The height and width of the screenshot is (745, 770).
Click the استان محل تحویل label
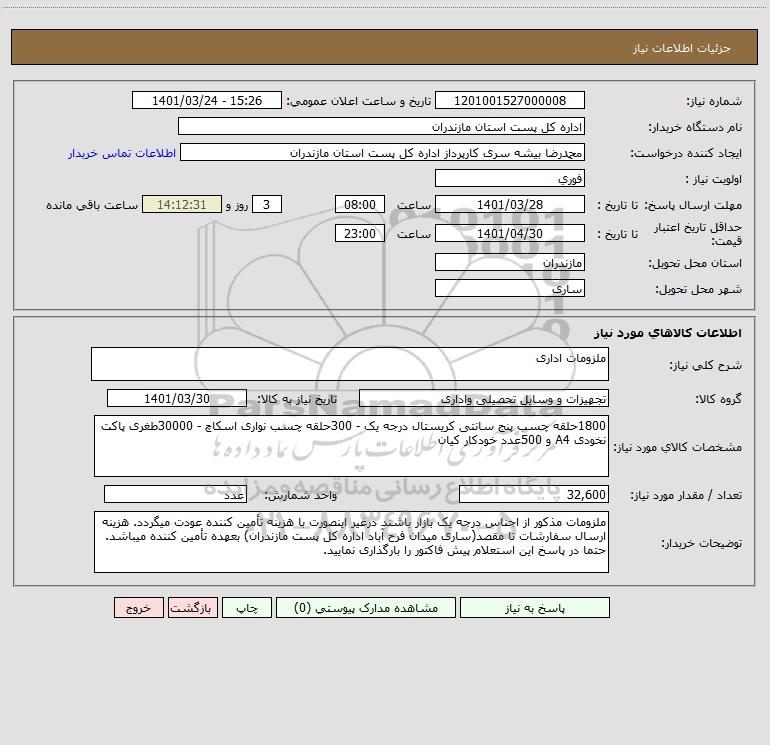(x=695, y=264)
